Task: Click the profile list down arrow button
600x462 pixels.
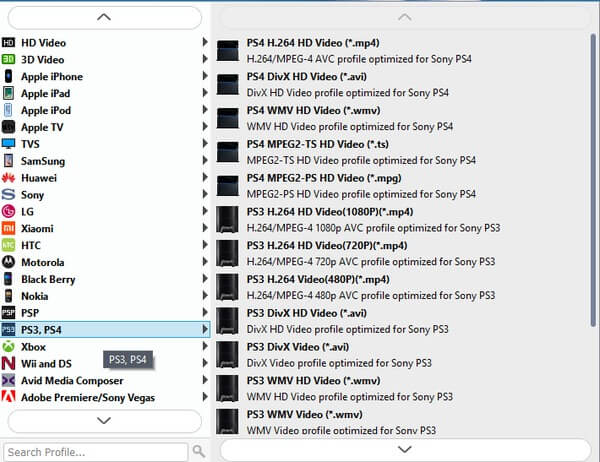Action: (405, 449)
